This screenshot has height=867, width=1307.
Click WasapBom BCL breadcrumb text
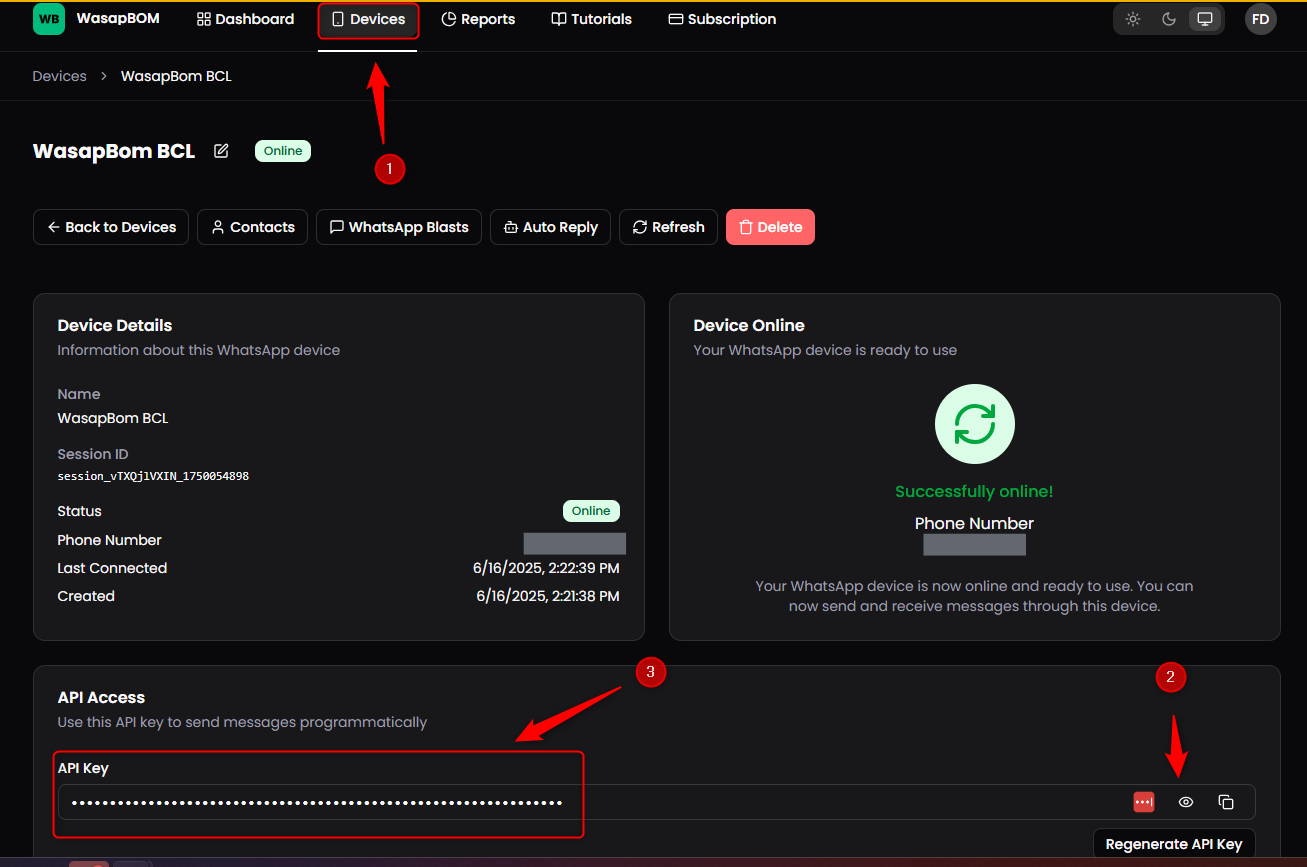(176, 76)
